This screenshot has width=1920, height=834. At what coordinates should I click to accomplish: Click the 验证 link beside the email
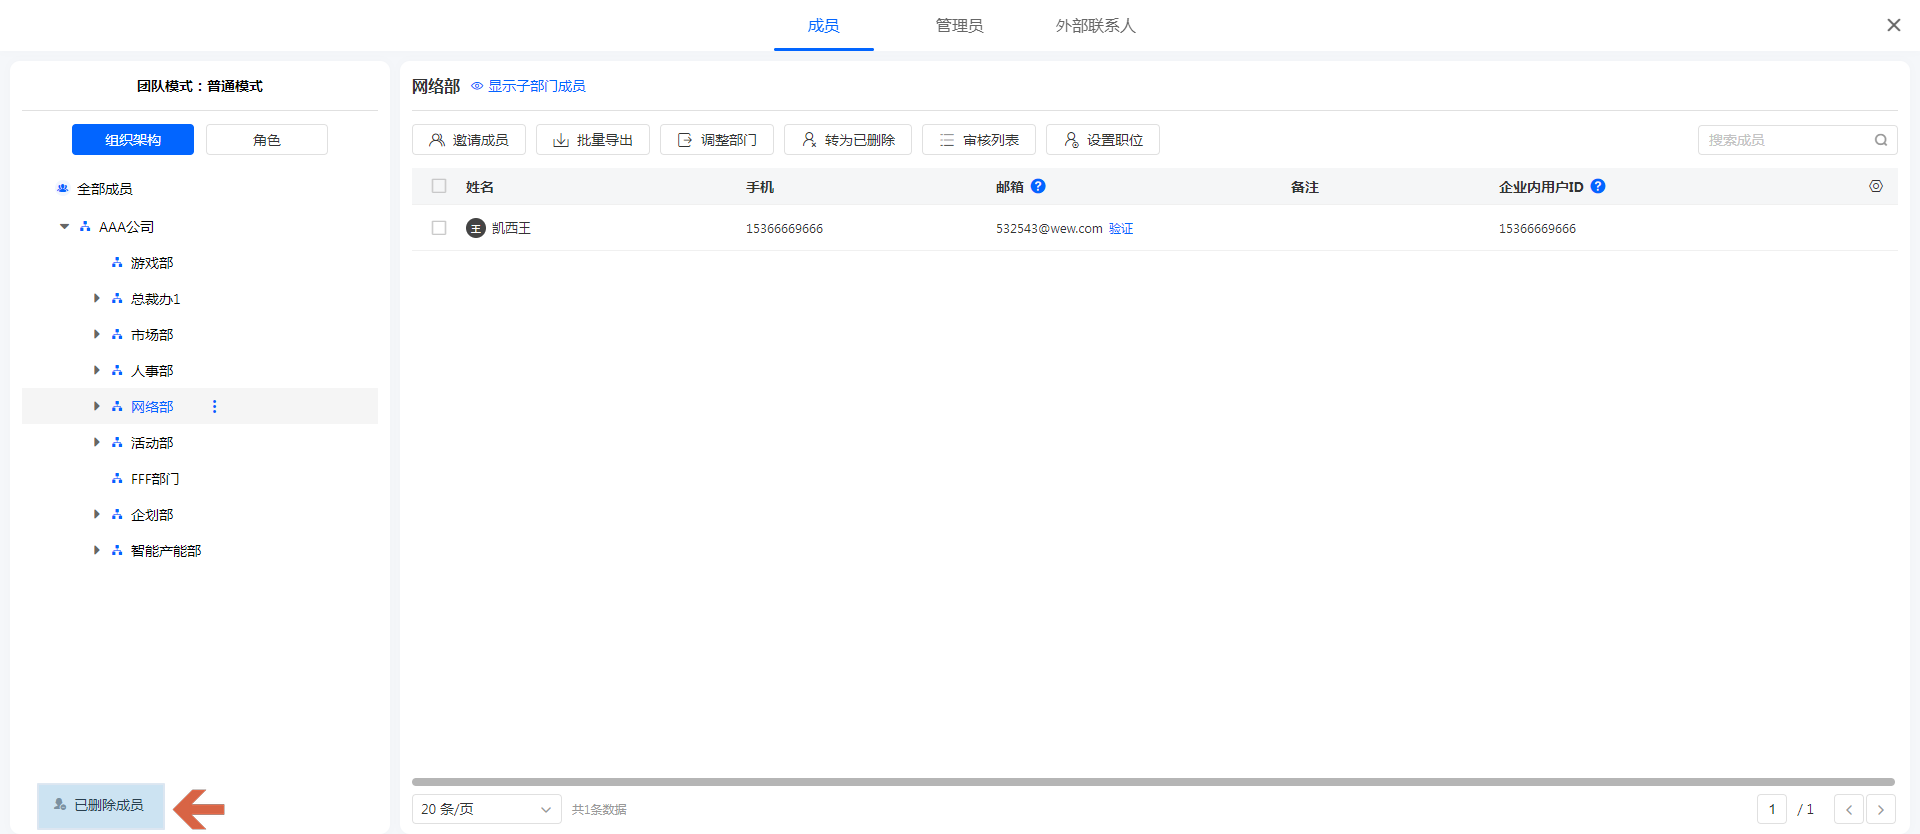pos(1121,229)
